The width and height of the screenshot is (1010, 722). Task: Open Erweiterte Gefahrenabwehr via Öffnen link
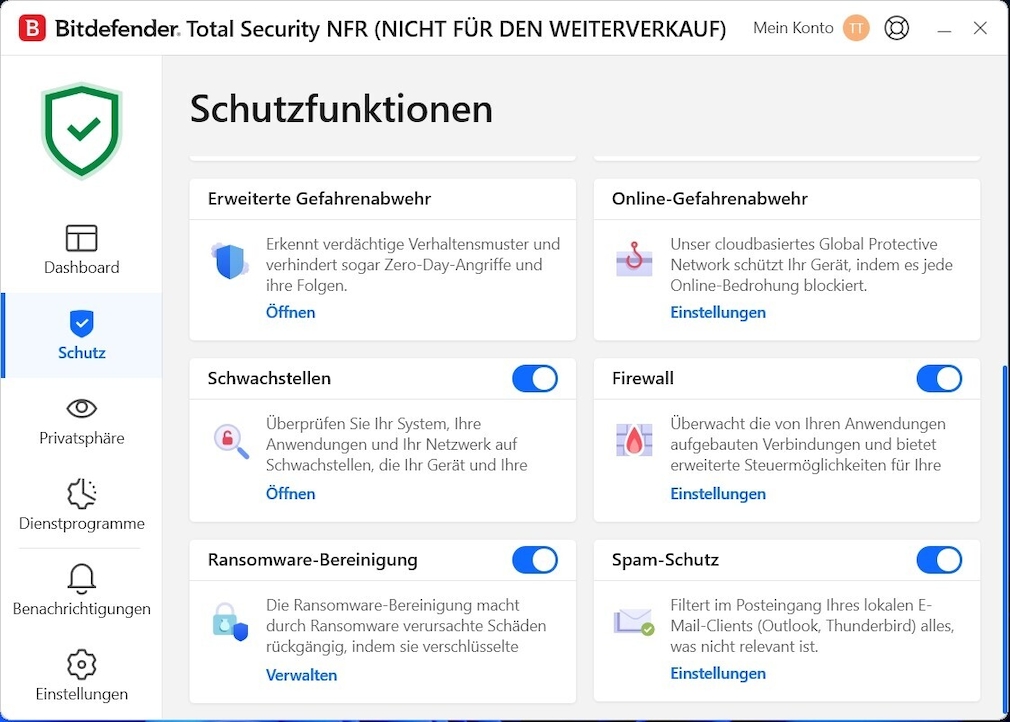coord(290,312)
